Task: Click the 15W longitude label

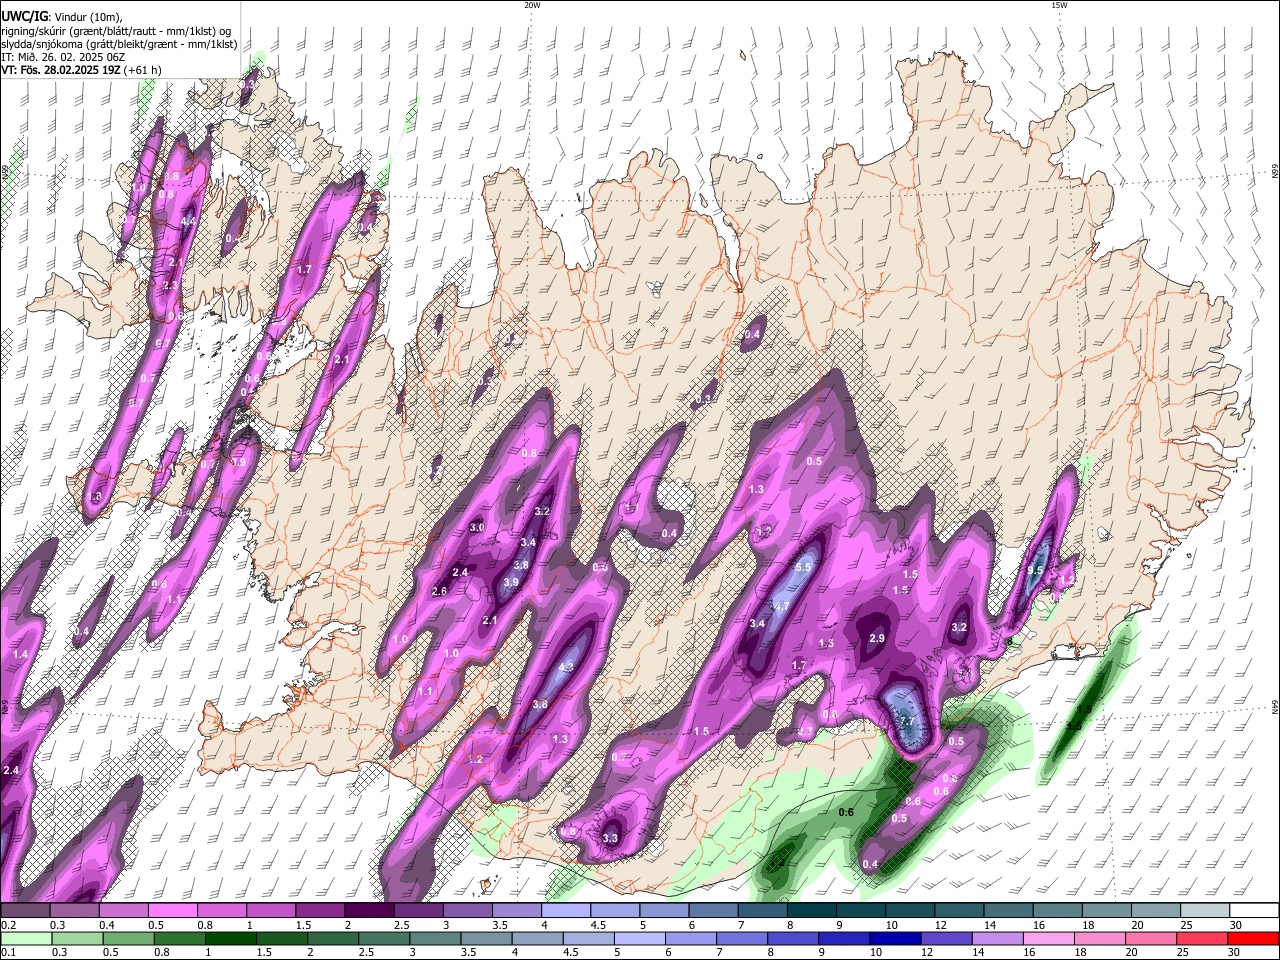Action: pos(1059,5)
